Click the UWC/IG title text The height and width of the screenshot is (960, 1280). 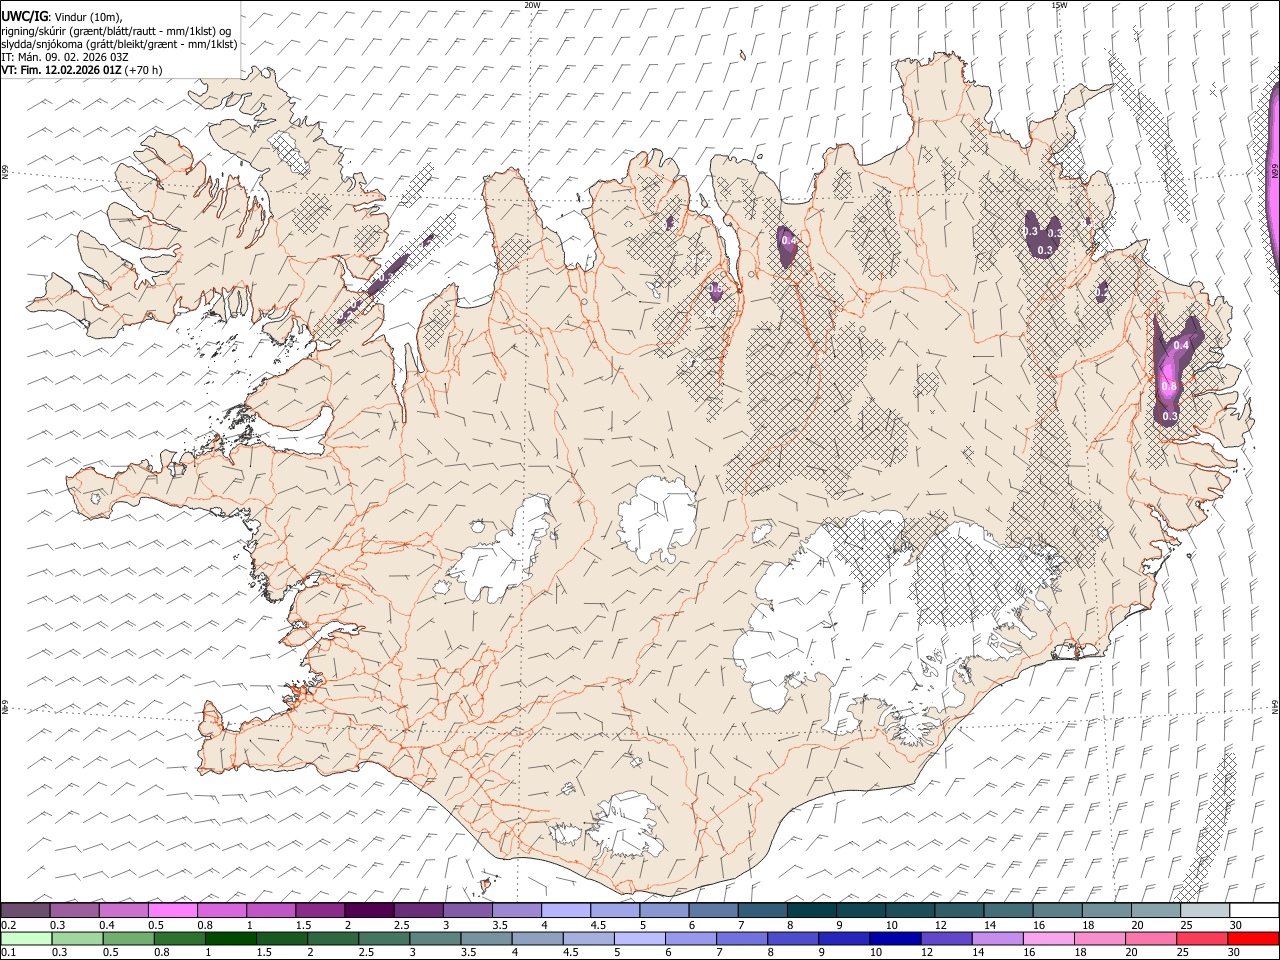(24, 15)
